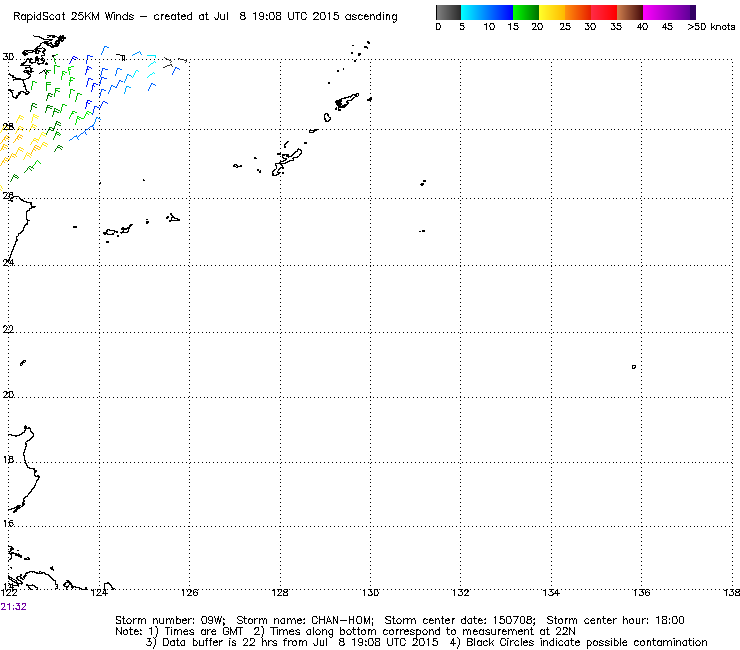Click the small island pair near 131E 26.5N
This screenshot has height=650, width=740.
[x=423, y=183]
